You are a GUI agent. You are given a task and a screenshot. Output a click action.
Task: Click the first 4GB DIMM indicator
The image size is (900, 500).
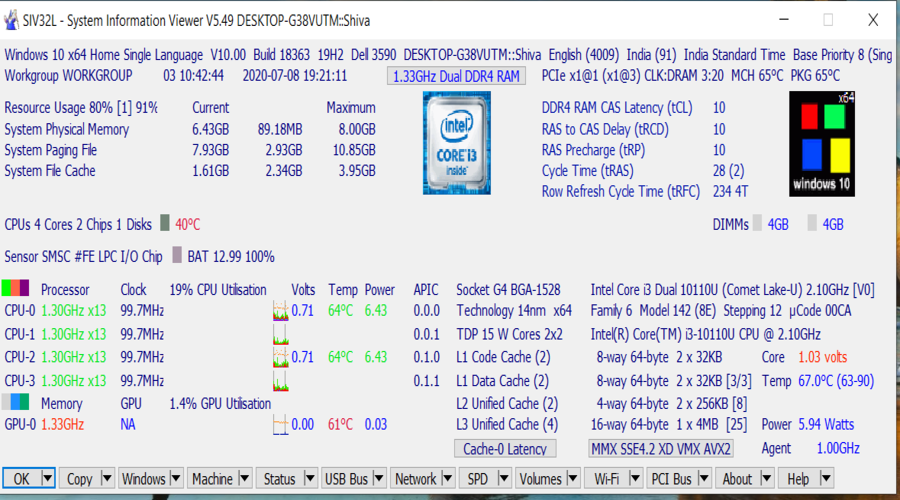(x=758, y=224)
